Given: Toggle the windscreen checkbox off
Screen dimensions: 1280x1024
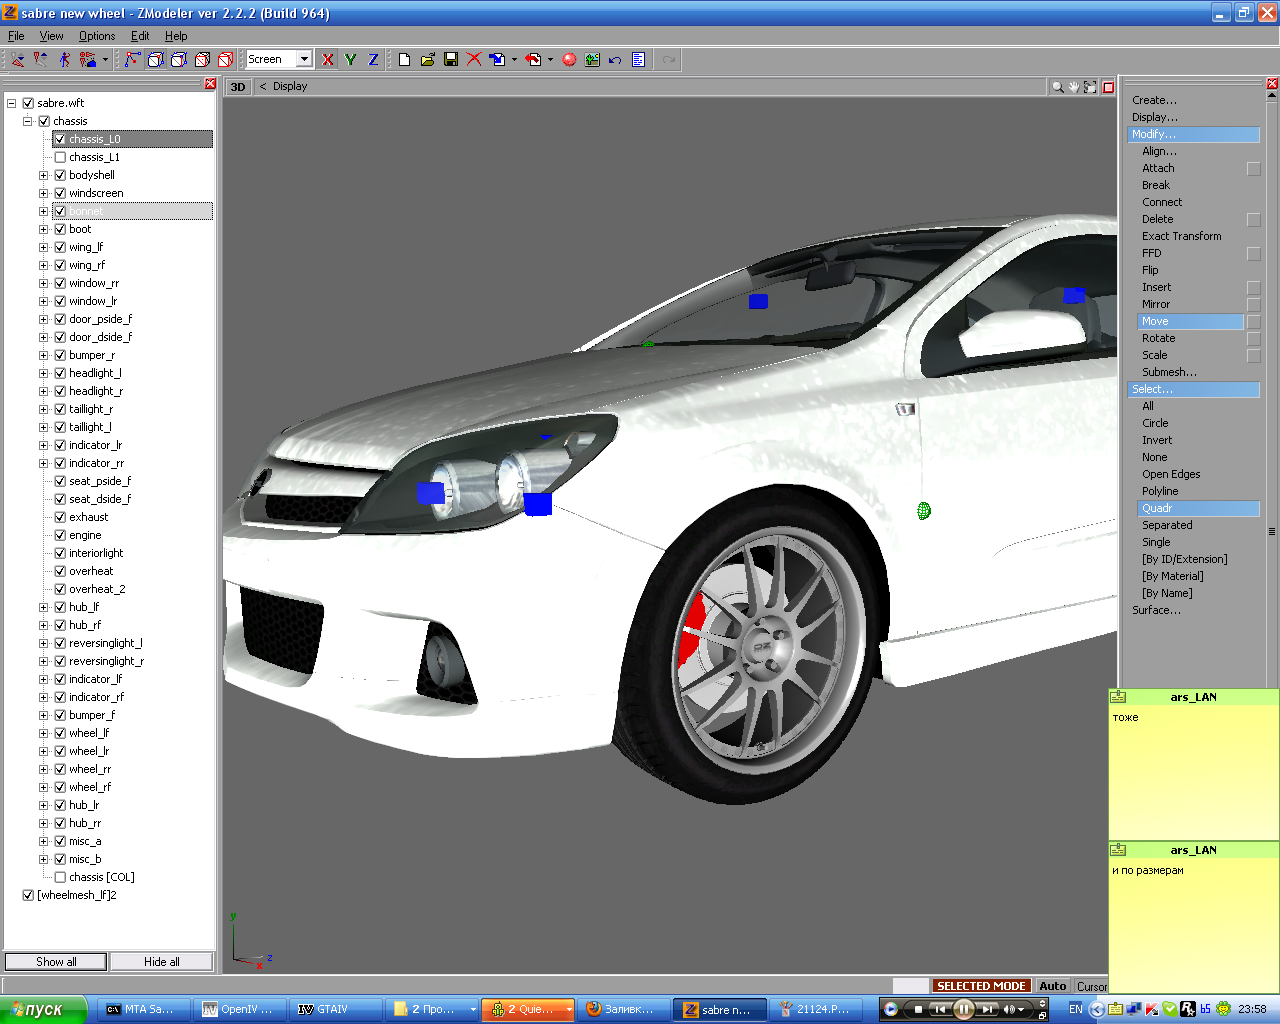Looking at the screenshot, I should (60, 193).
